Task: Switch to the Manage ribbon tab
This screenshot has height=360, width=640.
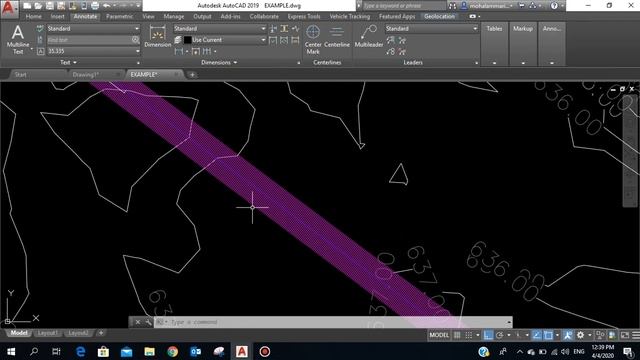Action: pyautogui.click(x=174, y=16)
